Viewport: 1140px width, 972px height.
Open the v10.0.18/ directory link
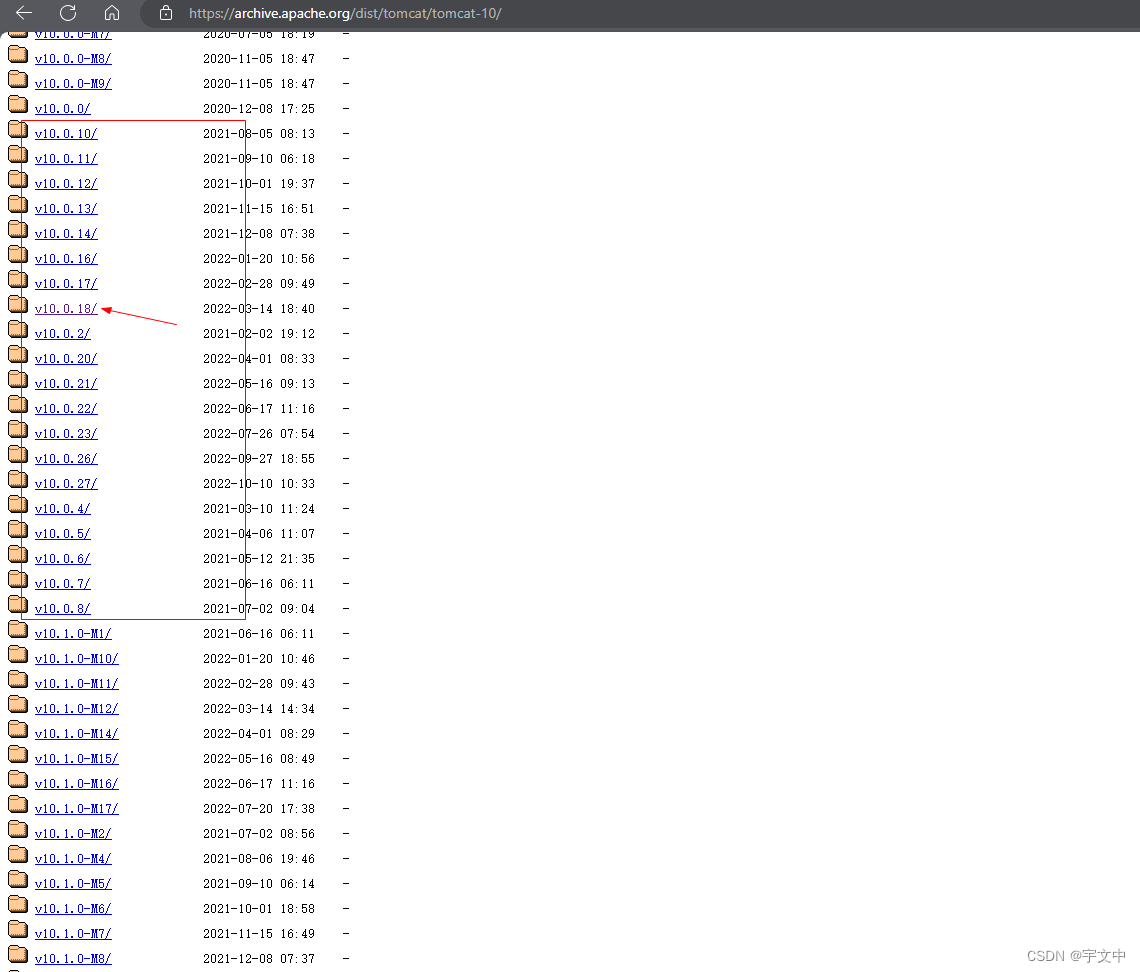(x=65, y=308)
